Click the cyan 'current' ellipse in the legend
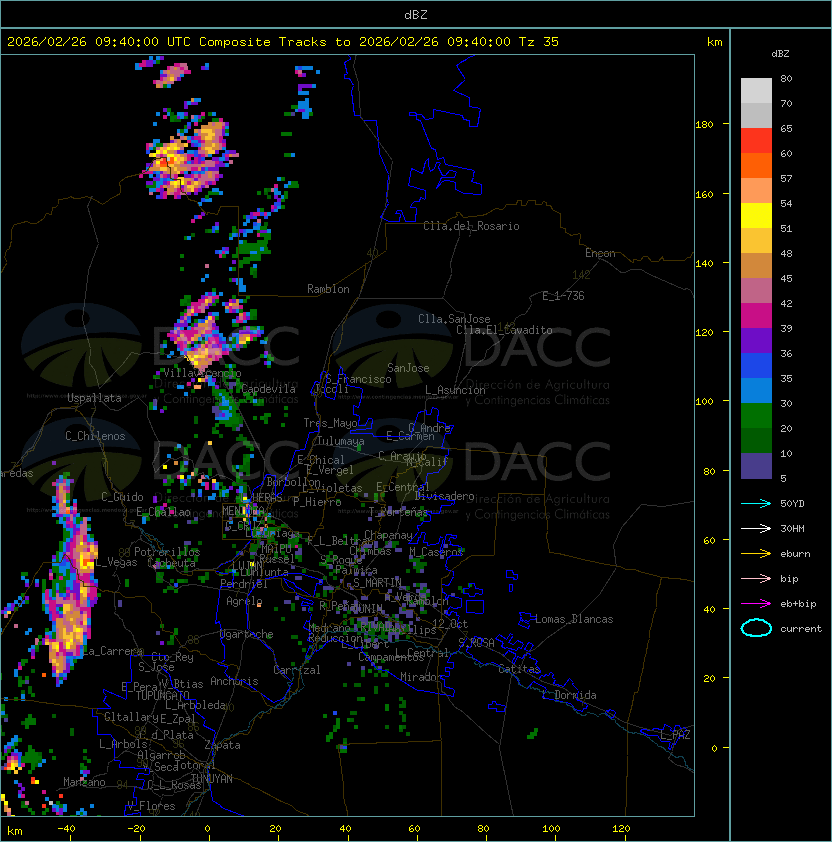This screenshot has width=832, height=842. [756, 628]
